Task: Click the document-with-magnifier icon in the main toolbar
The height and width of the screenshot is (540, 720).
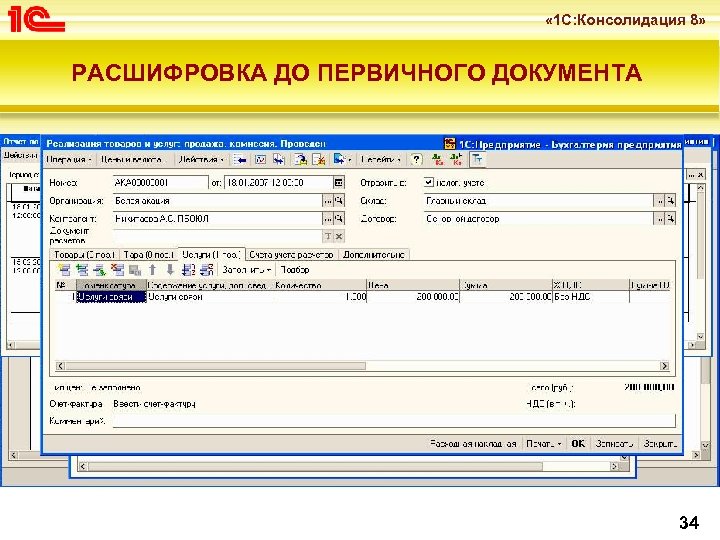Action: 301,159
